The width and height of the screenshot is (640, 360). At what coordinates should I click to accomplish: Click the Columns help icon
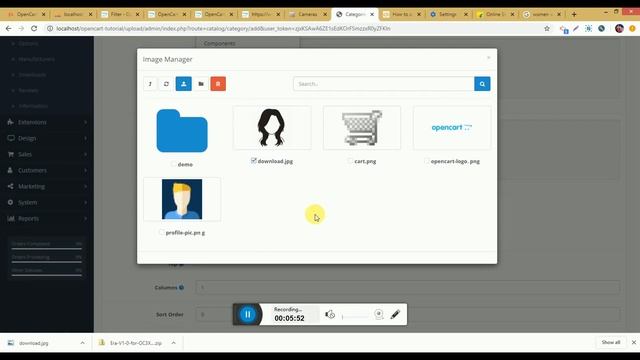(x=181, y=287)
